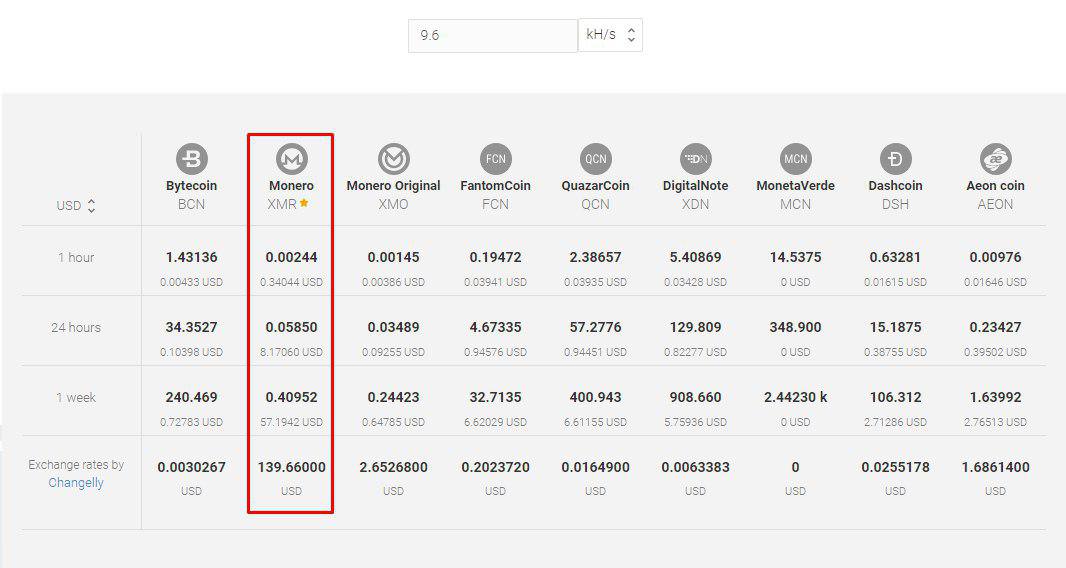Select MonetaVerde weekly value 2.44230 k
The image size is (1066, 568).
point(795,398)
